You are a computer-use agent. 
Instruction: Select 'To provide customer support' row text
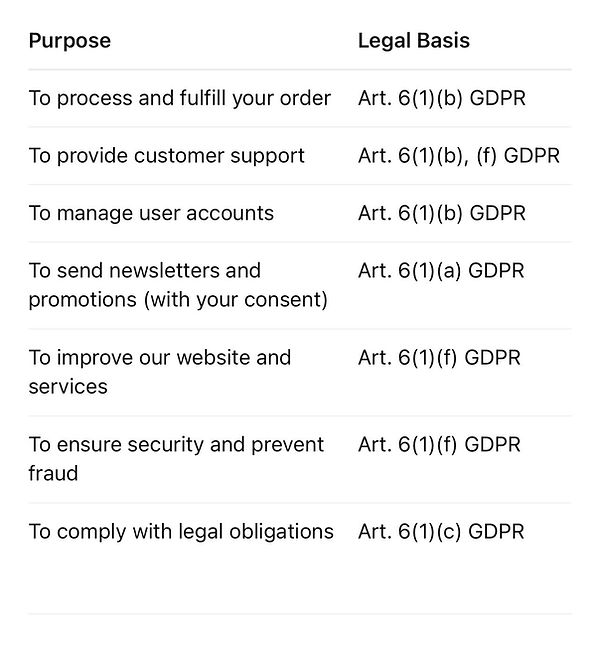(x=166, y=156)
